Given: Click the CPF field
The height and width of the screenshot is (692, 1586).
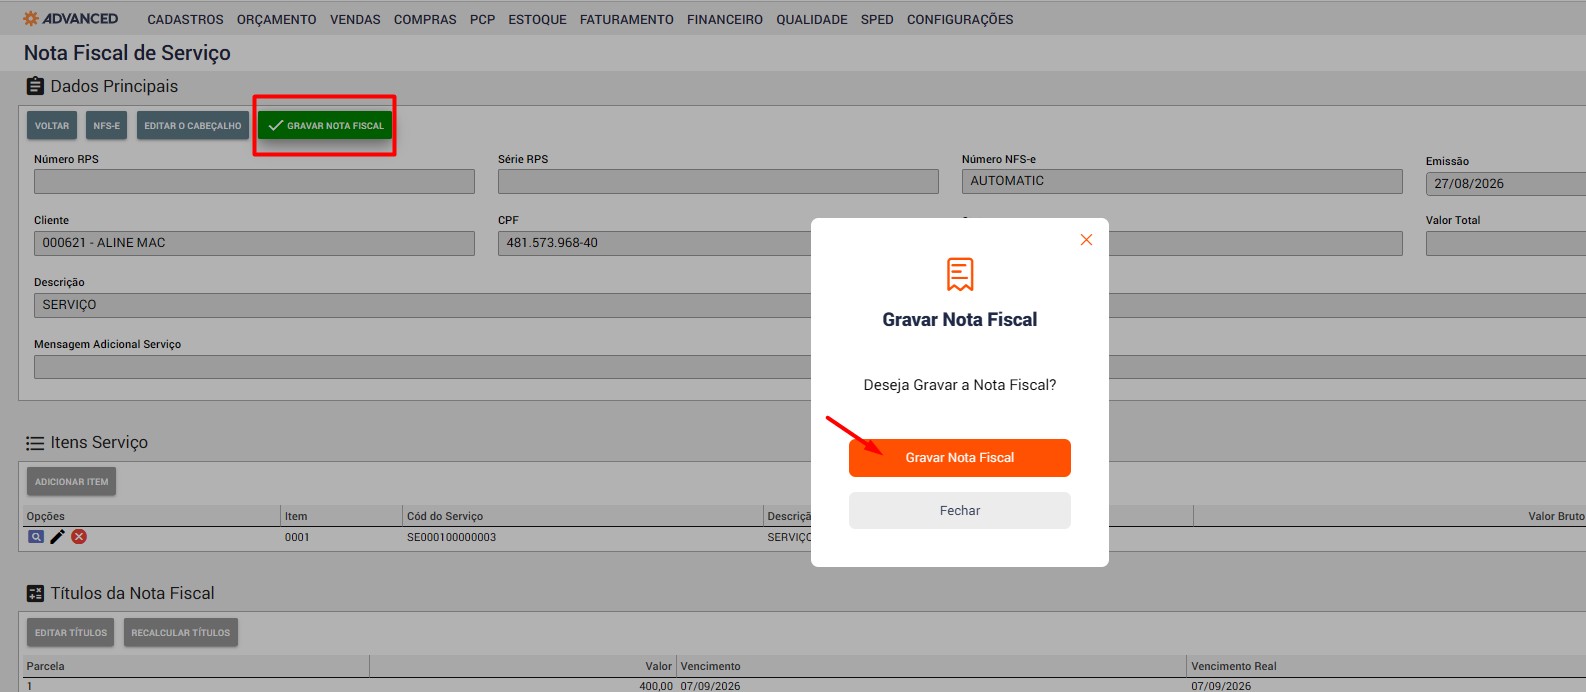Looking at the screenshot, I should tap(654, 243).
